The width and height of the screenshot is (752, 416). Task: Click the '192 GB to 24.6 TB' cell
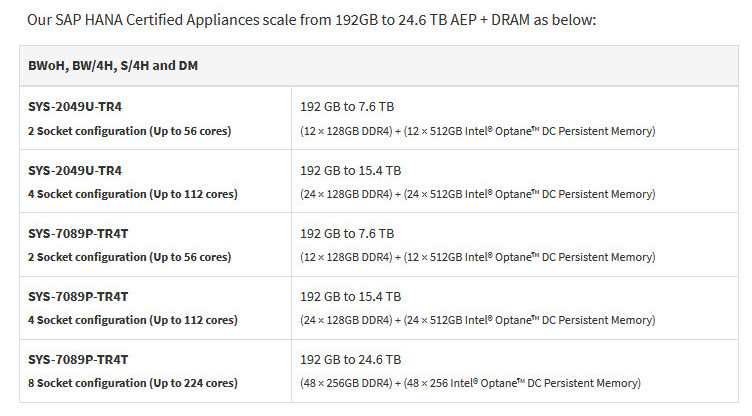pos(351,359)
